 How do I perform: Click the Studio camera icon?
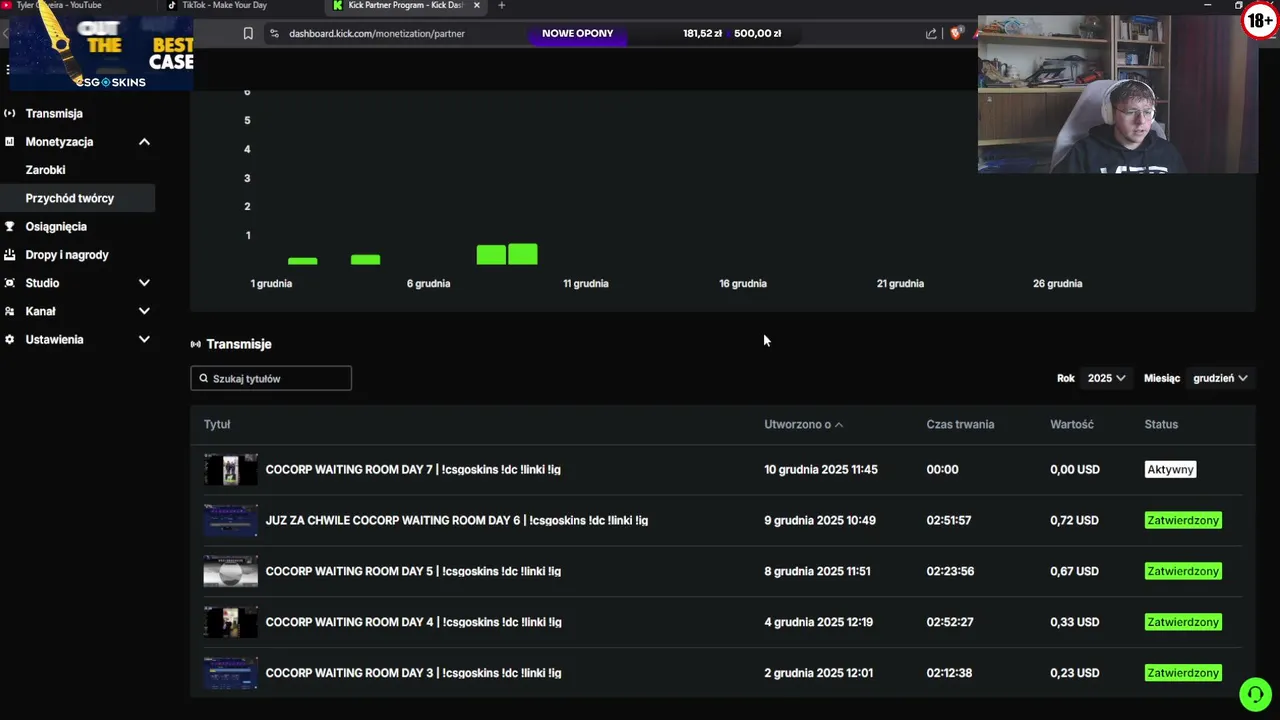10,283
